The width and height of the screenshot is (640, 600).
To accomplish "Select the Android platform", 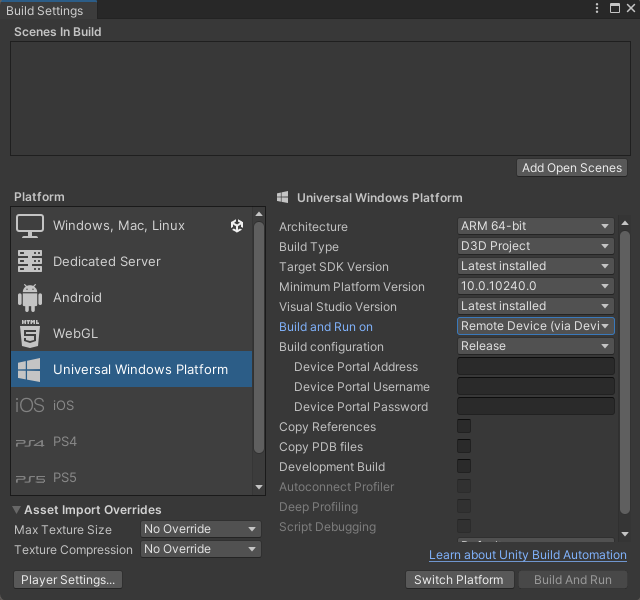I will pos(132,298).
